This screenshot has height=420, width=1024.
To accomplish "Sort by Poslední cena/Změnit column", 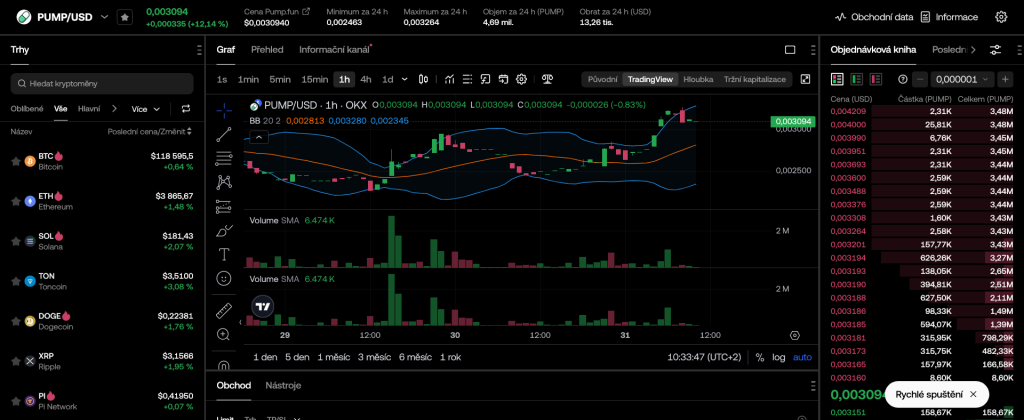I will pos(150,132).
